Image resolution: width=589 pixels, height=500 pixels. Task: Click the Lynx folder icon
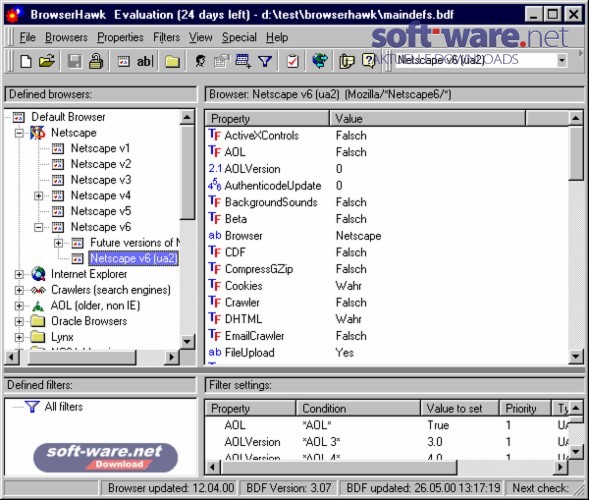click(38, 337)
